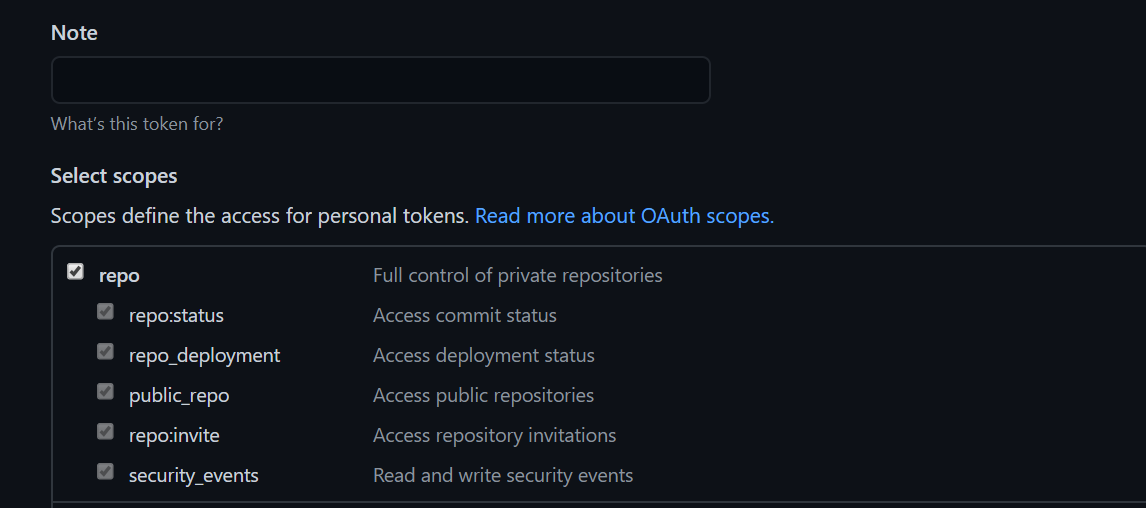The width and height of the screenshot is (1146, 508).
Task: Toggle the public_repo checkbox
Action: [105, 392]
